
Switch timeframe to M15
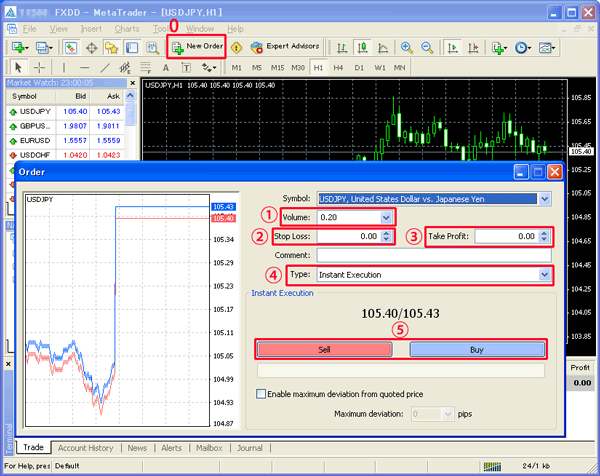click(x=277, y=68)
